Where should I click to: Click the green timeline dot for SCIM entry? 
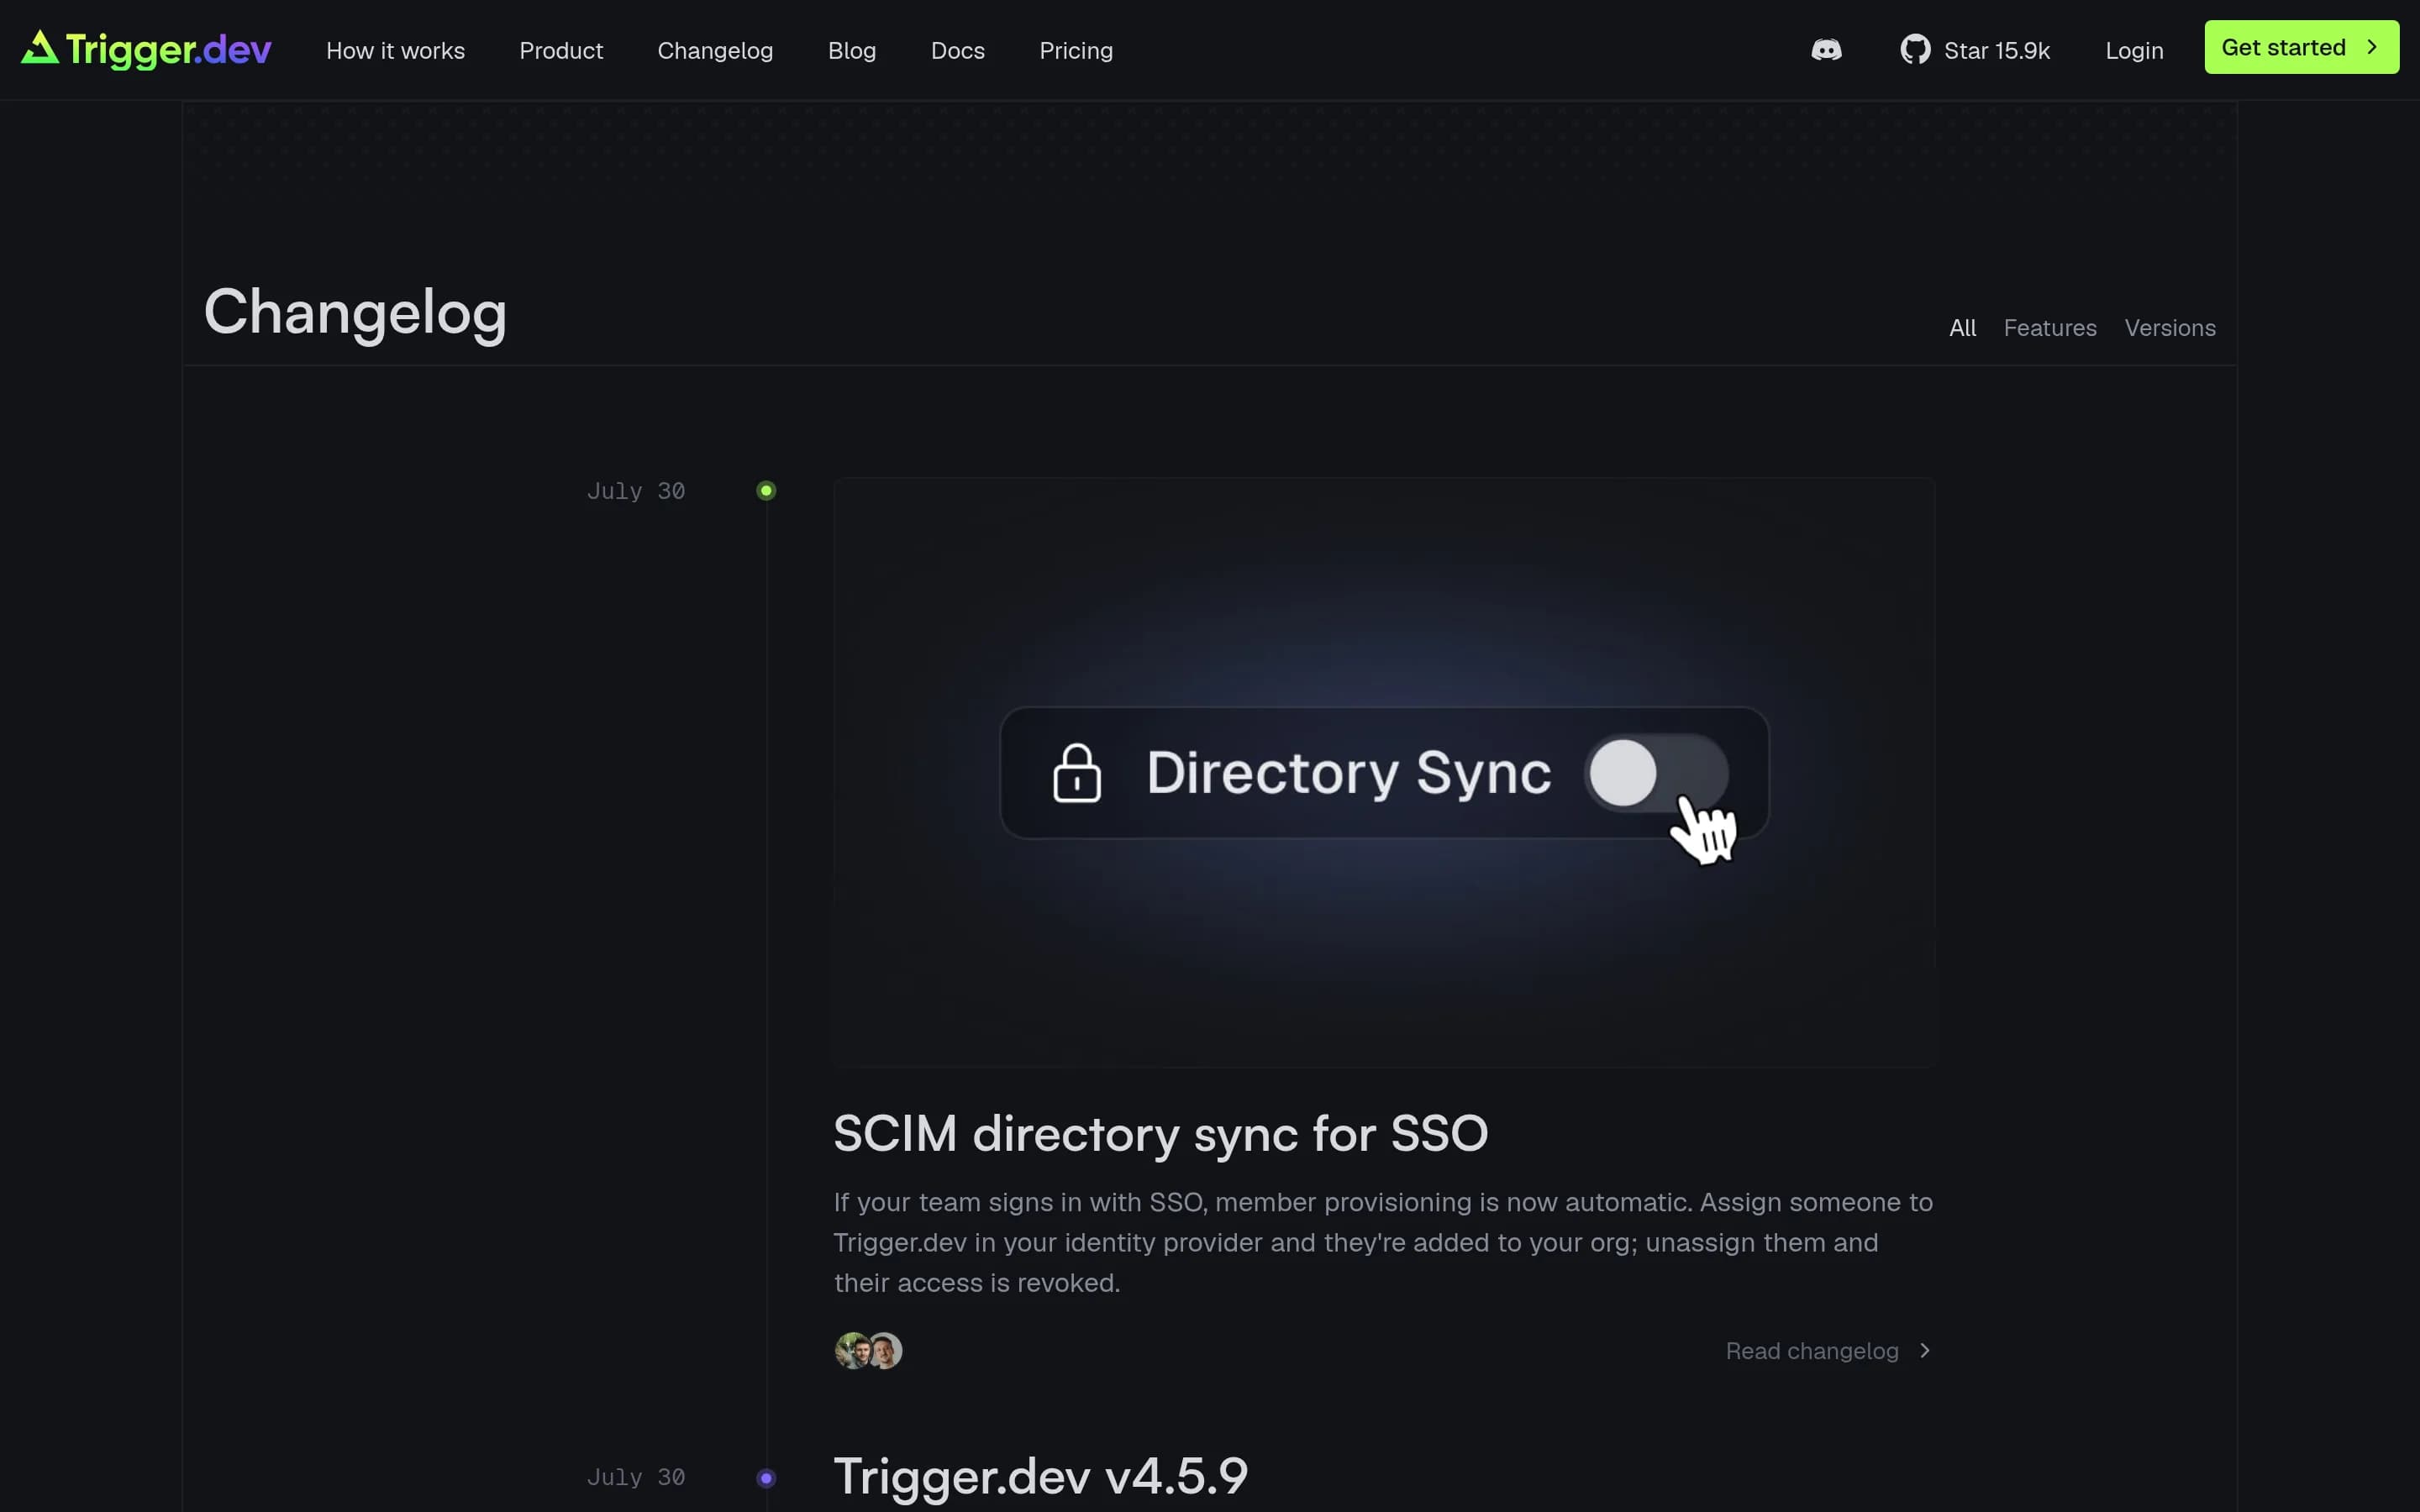point(766,491)
